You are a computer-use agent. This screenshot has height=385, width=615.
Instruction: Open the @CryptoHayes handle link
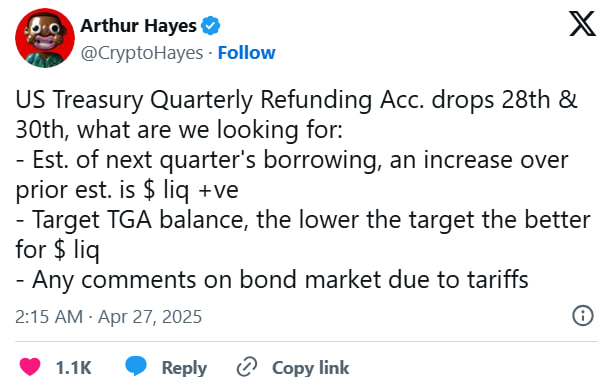(142, 53)
